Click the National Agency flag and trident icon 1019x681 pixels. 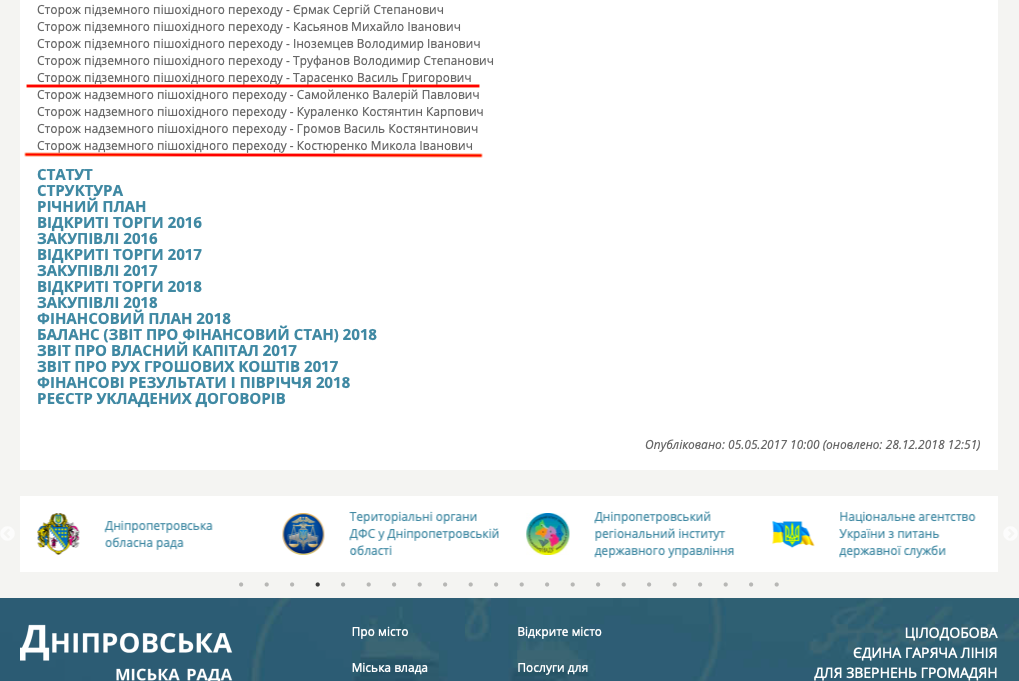click(x=793, y=534)
